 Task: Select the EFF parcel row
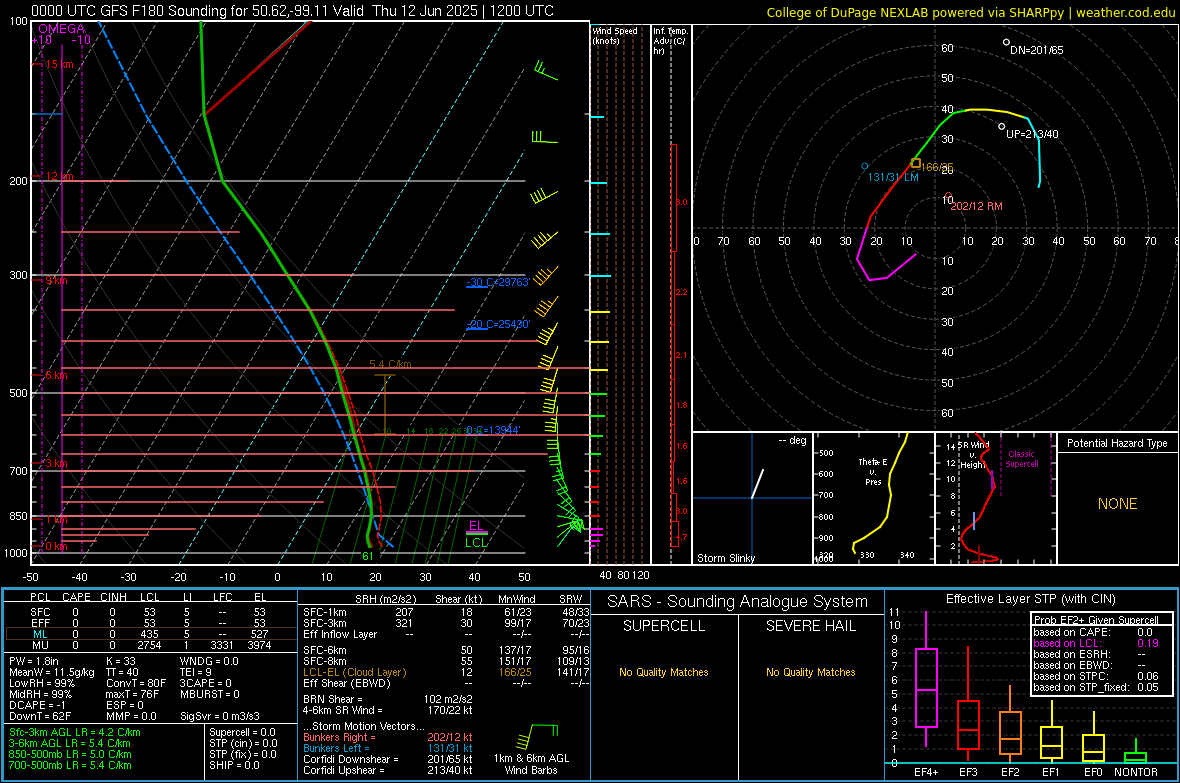tap(149, 623)
